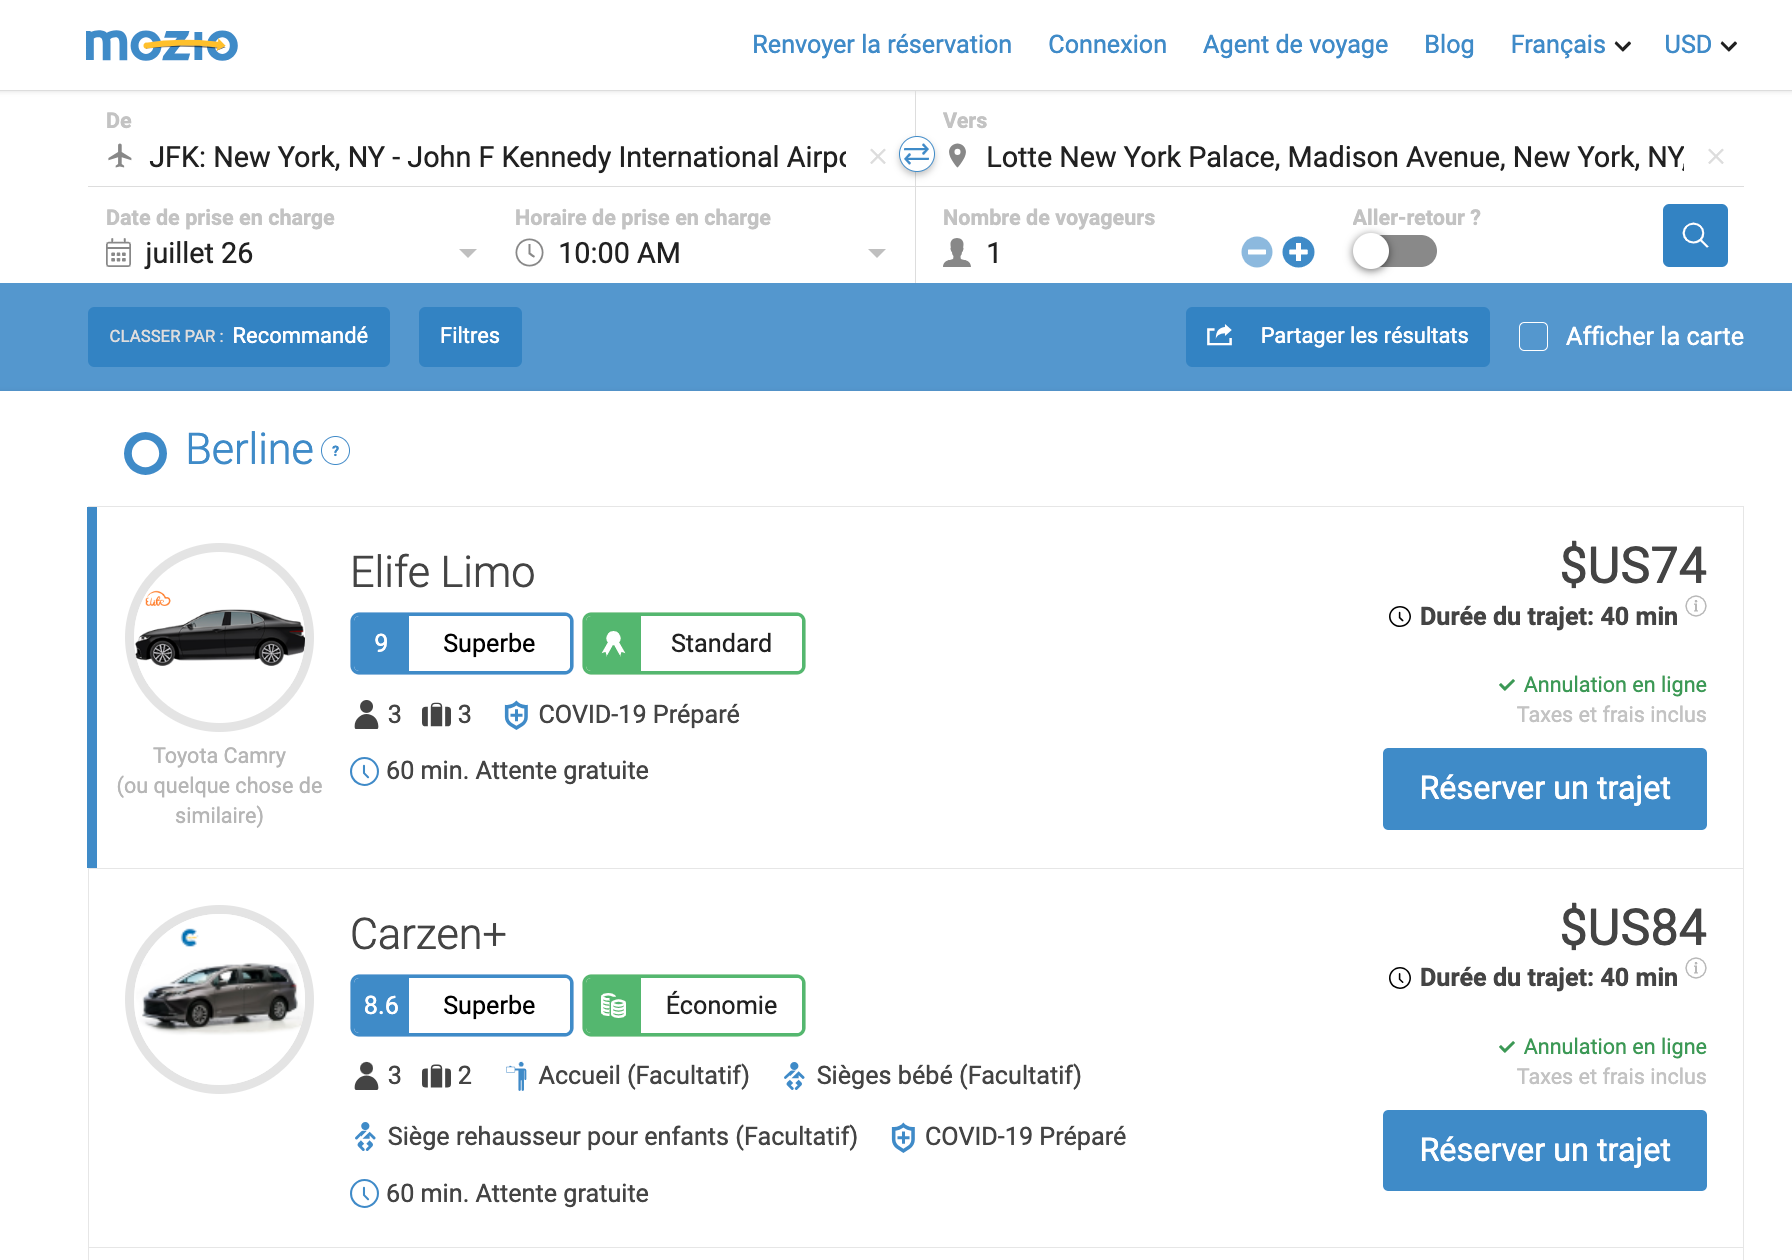Click Elife Limo passenger capacity icon
The image size is (1792, 1260).
click(366, 715)
